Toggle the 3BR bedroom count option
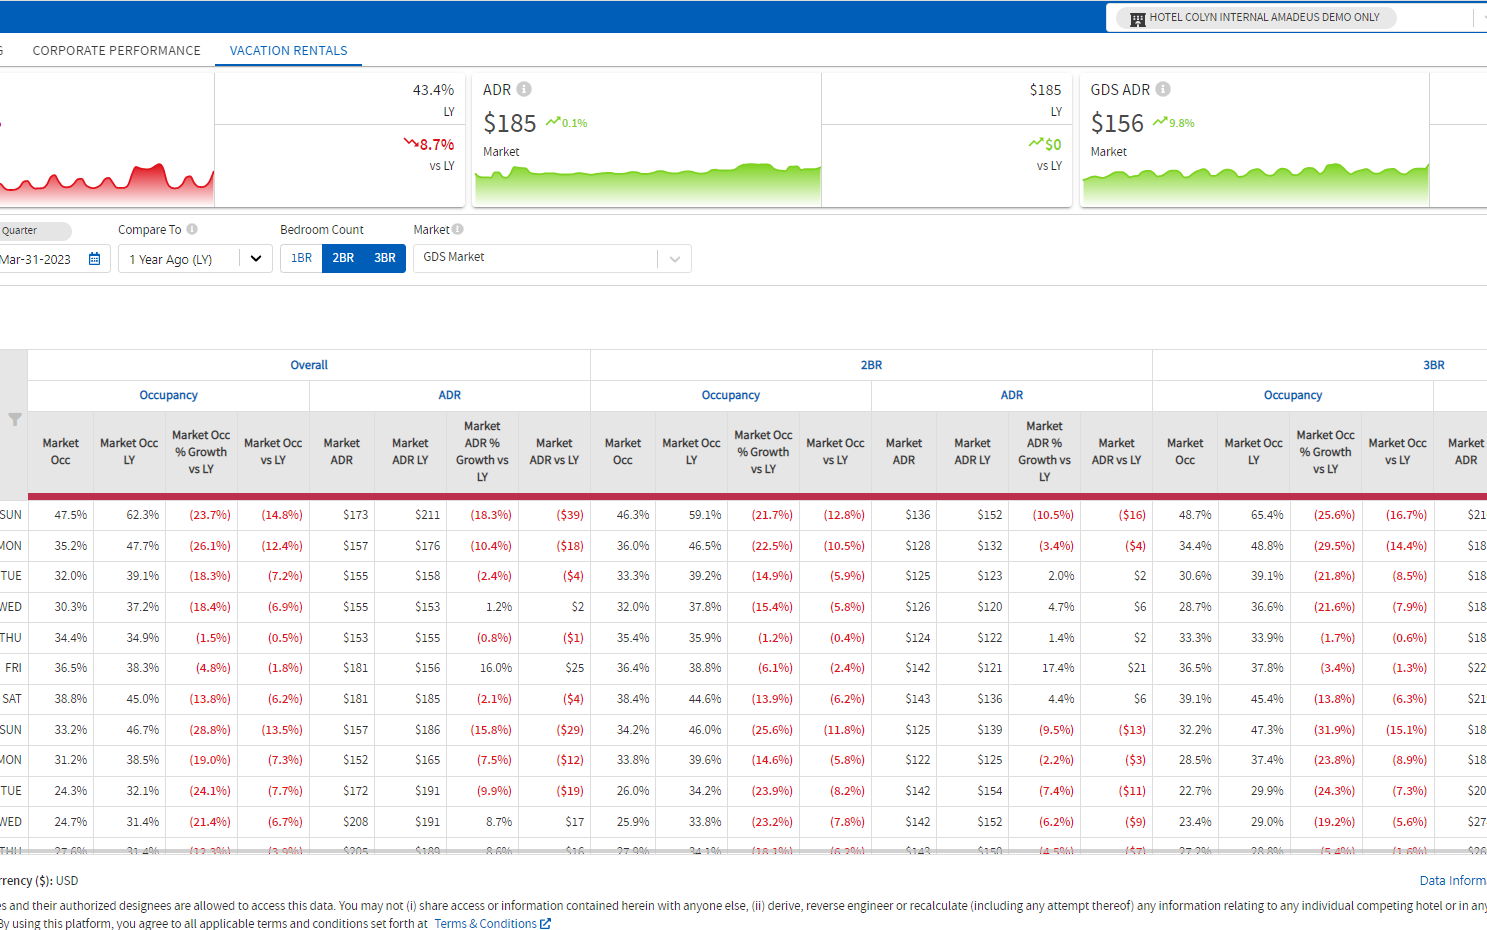 tap(385, 258)
